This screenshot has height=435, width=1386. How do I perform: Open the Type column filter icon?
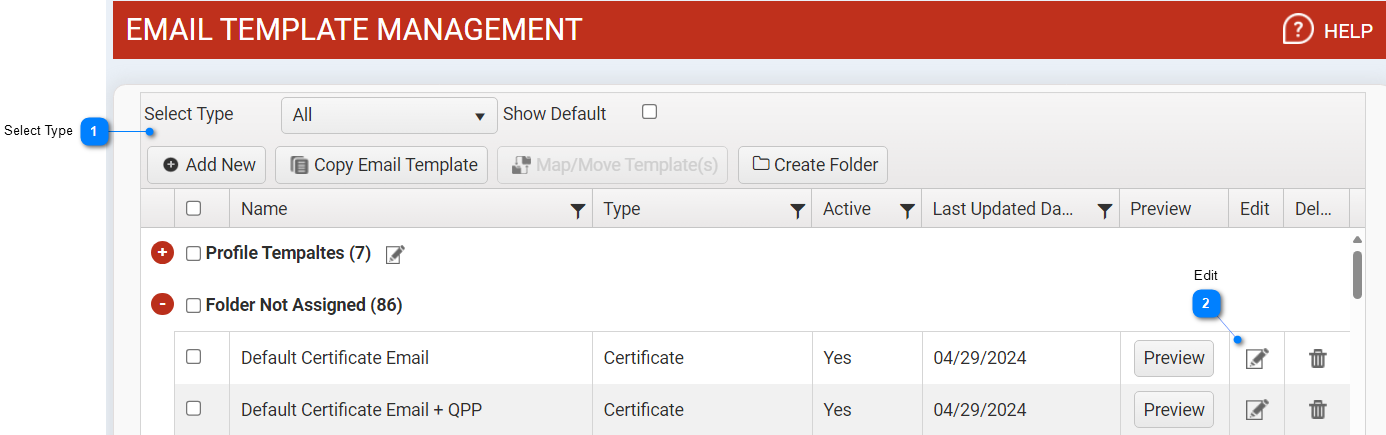[797, 210]
